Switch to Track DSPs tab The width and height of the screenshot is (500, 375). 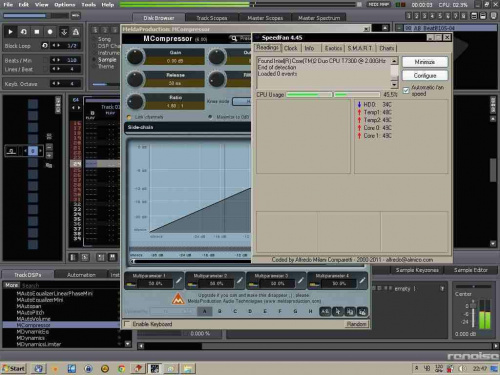(x=28, y=275)
